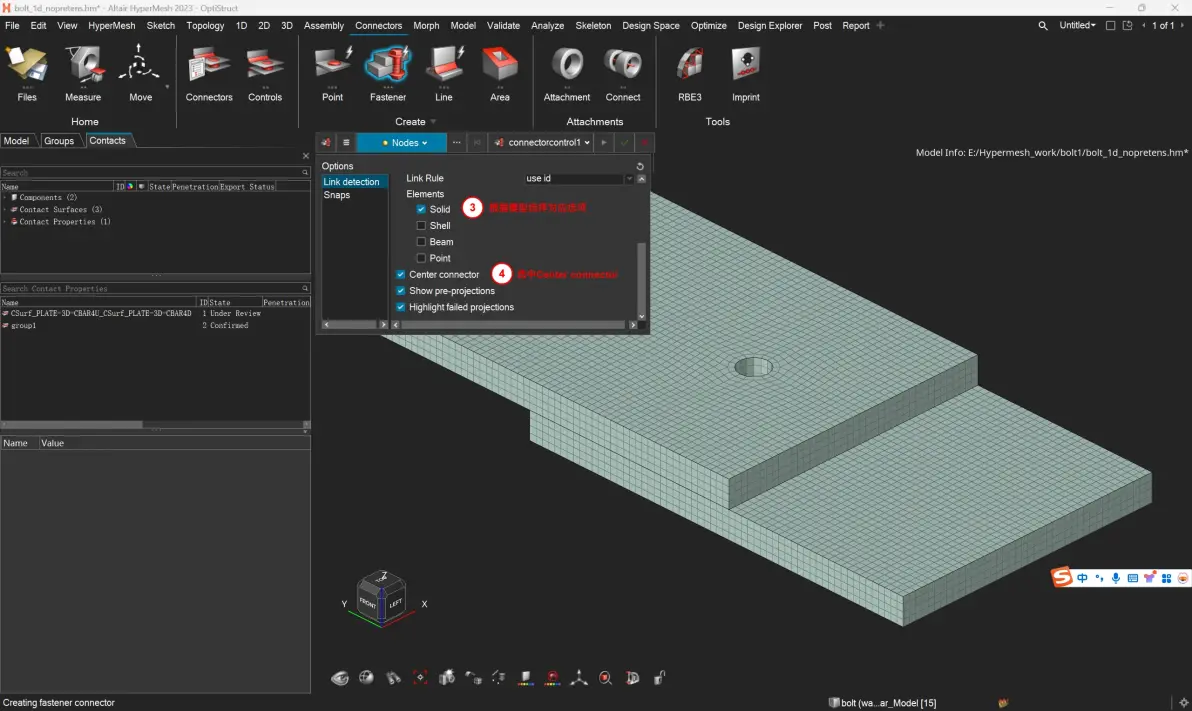Open the Measure tool
The width and height of the screenshot is (1192, 711).
point(83,74)
